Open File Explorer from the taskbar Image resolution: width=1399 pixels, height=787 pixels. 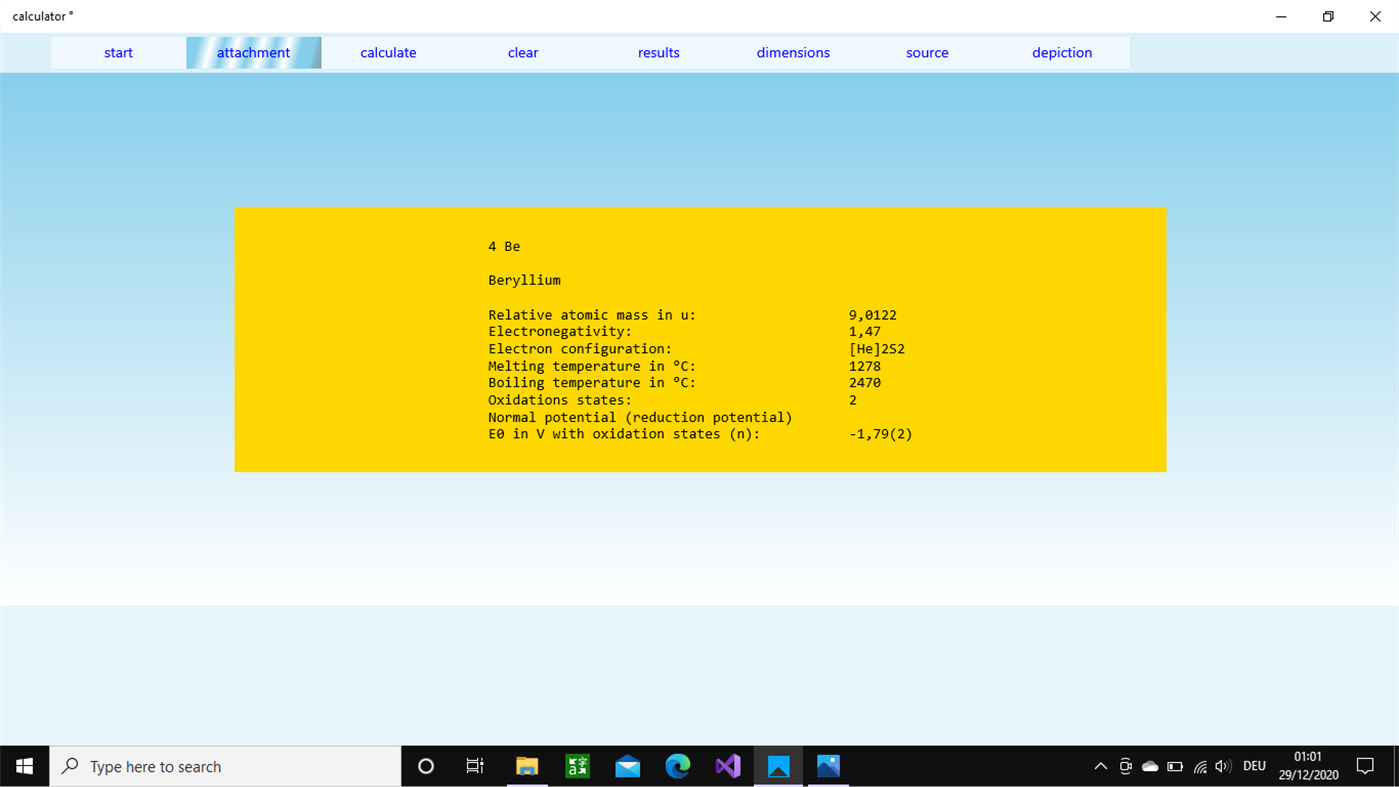click(x=527, y=766)
